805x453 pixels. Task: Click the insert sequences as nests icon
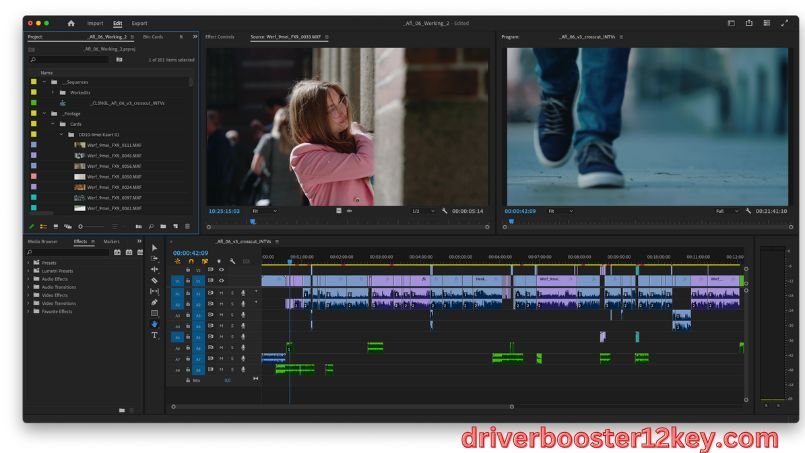pyautogui.click(x=177, y=261)
